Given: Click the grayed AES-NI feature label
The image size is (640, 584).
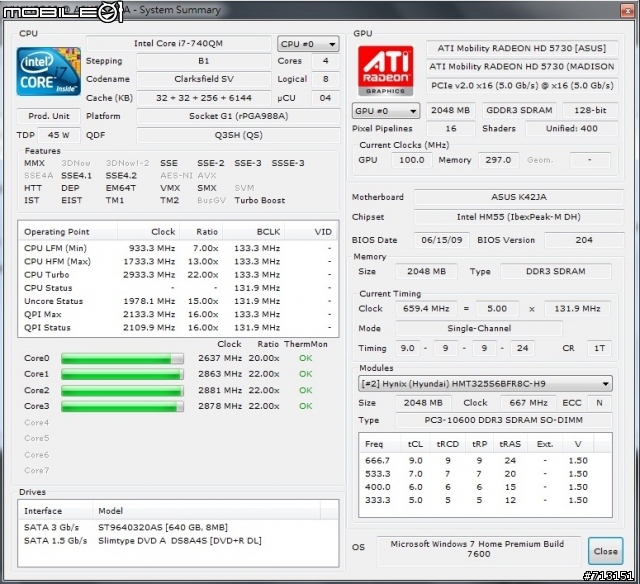Looking at the screenshot, I should [176, 175].
